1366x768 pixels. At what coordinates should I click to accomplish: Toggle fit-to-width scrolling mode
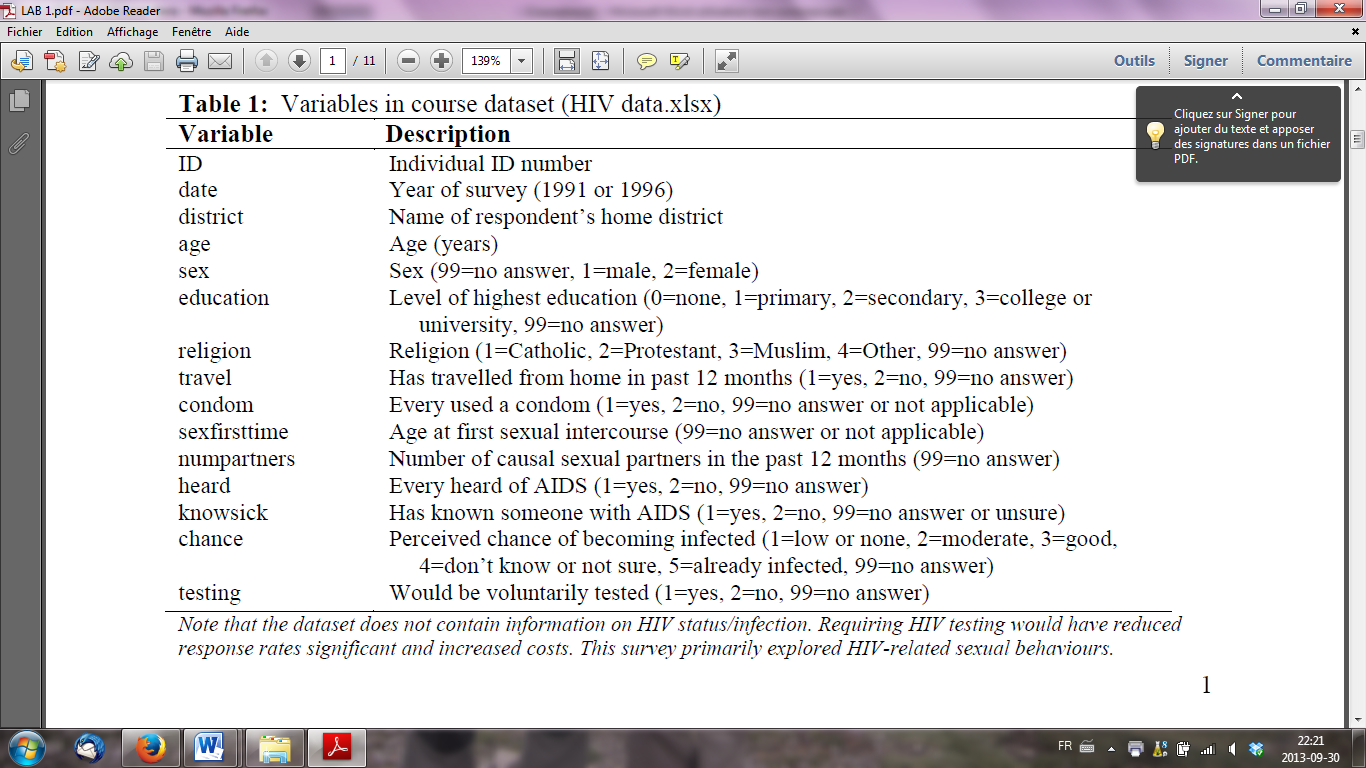pos(567,61)
